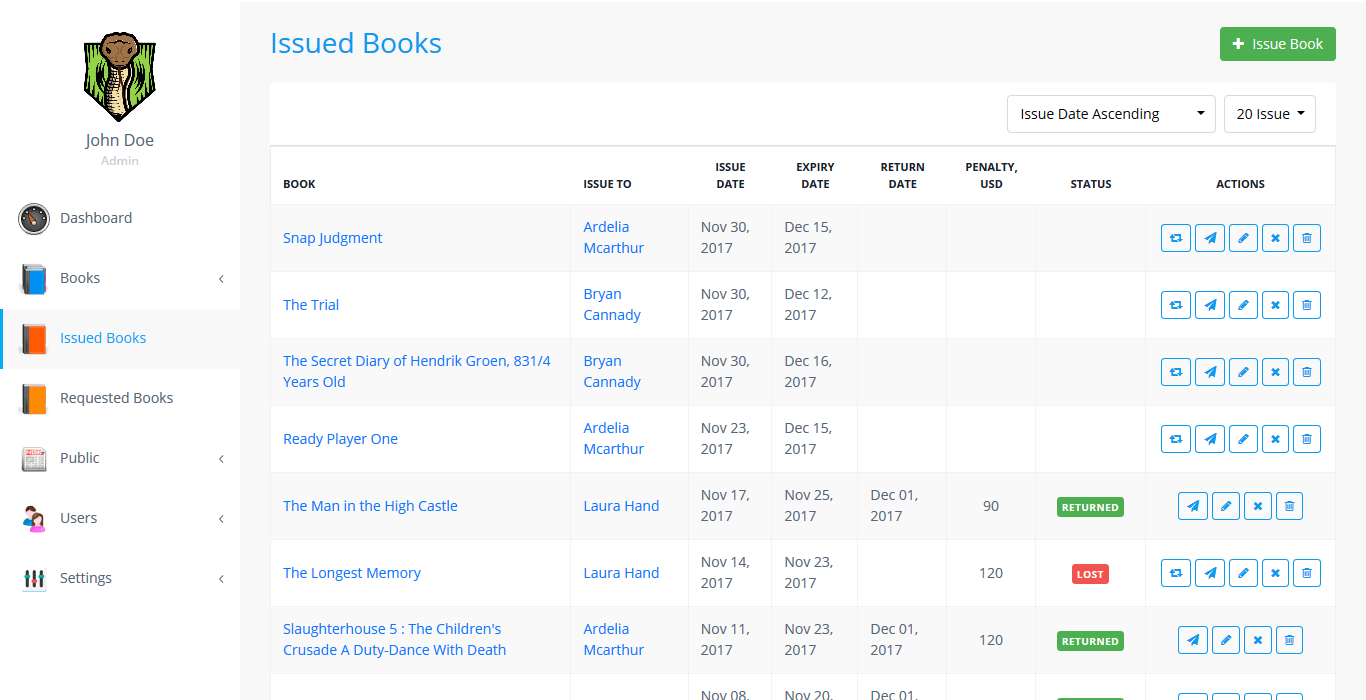
Task: Click the paper plane icon for The Trial
Action: click(x=1210, y=305)
